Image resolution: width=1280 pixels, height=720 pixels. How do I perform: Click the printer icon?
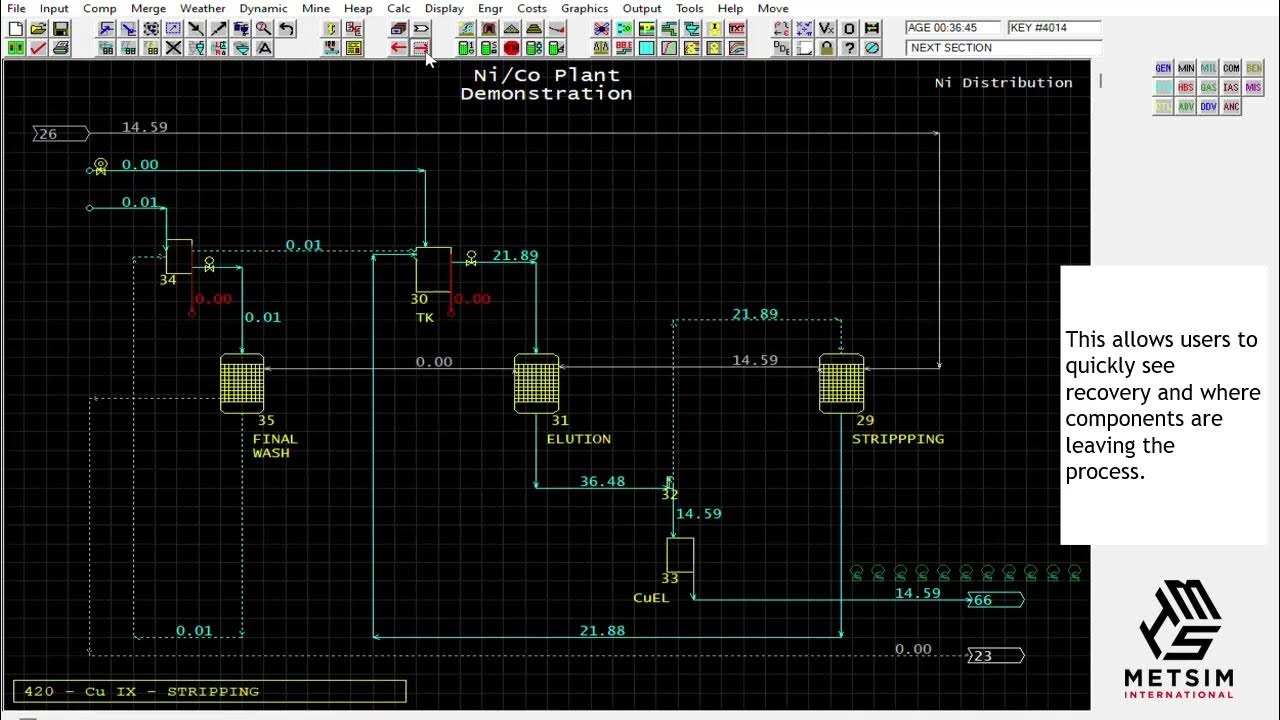tap(60, 48)
